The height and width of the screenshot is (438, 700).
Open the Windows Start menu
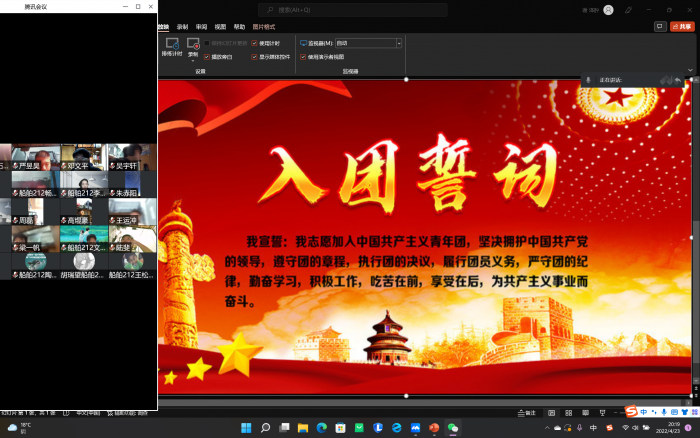(x=246, y=428)
